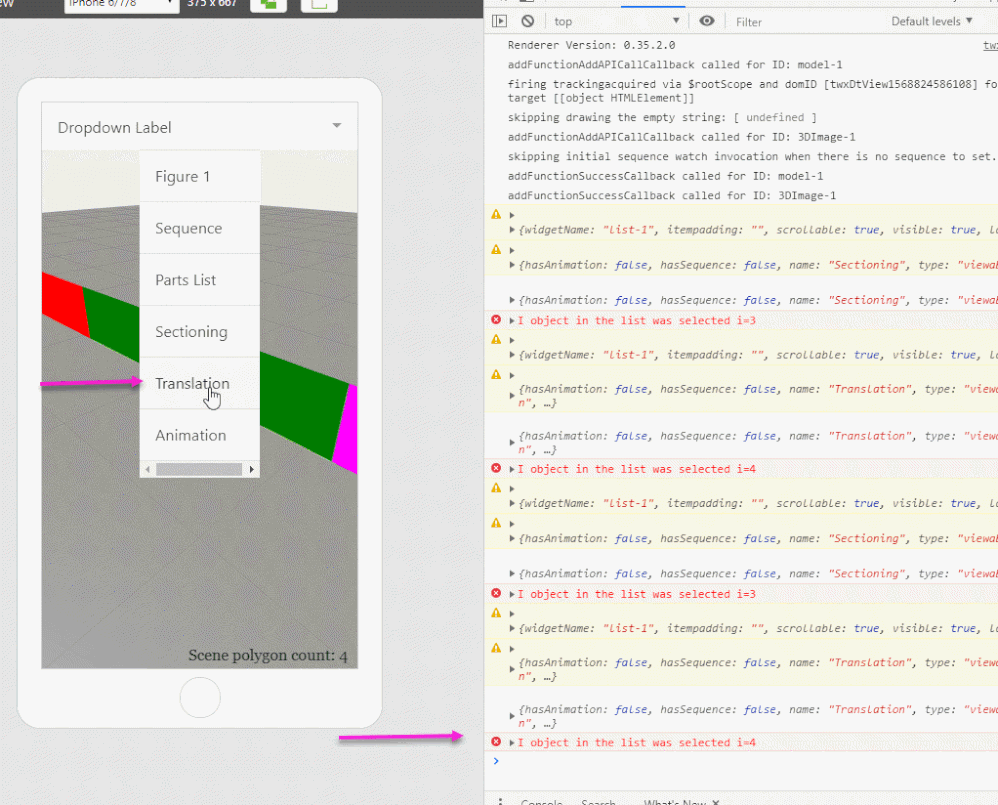The width and height of the screenshot is (998, 805).
Task: Create a live expression with eye icon
Action: (707, 21)
